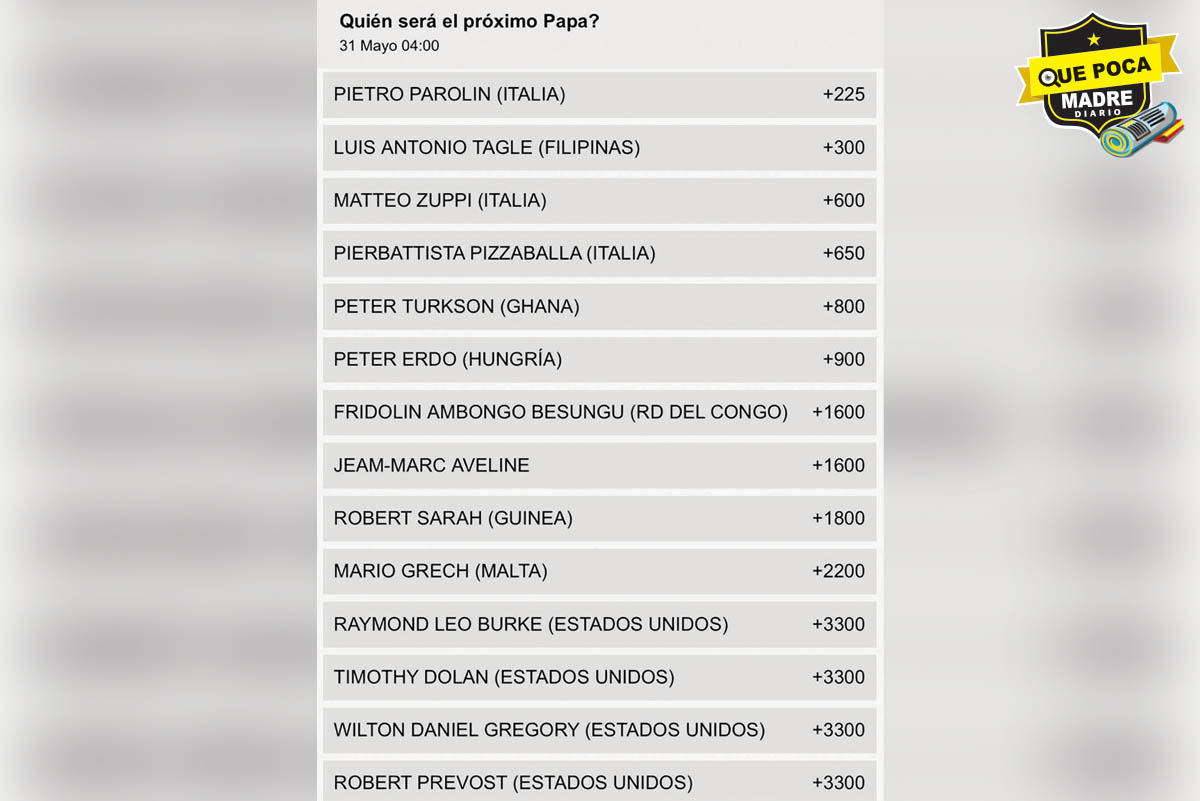Choose Luis Antonio Tagle (Filipinas) option
The image size is (1200, 801).
pyautogui.click(x=599, y=148)
